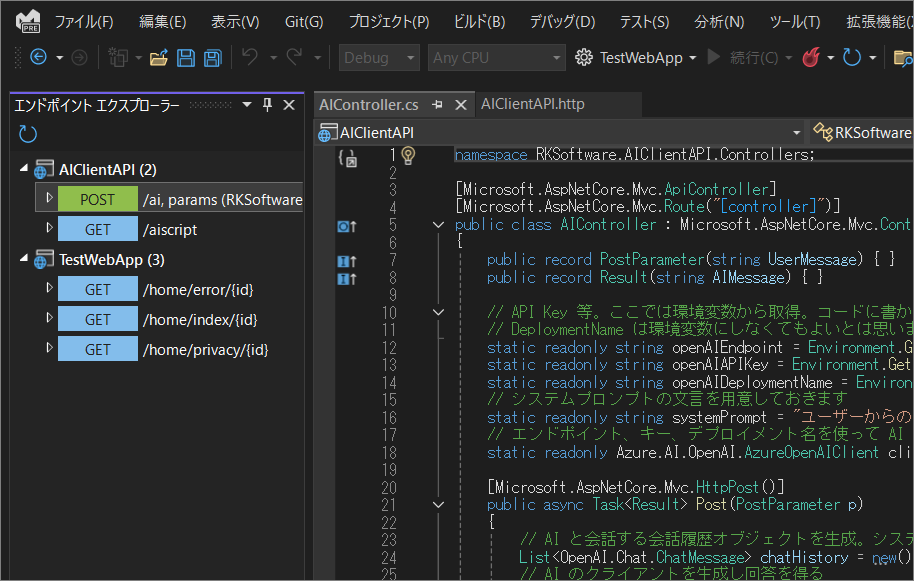The image size is (914, 581).
Task: Expand the /home/index/{id} endpoint row
Action: [50, 318]
